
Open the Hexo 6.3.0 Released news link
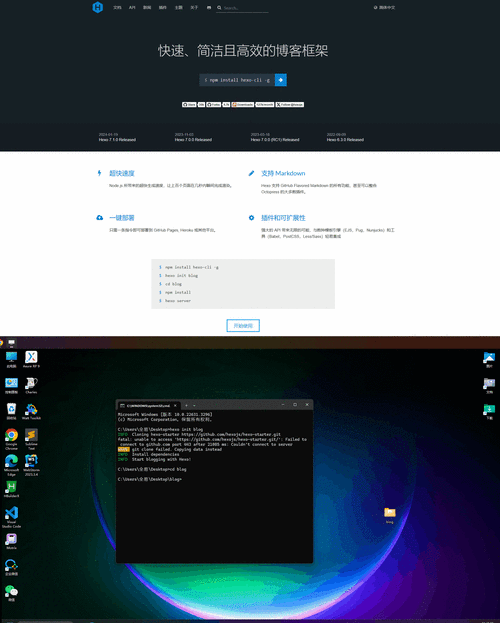pyautogui.click(x=345, y=140)
